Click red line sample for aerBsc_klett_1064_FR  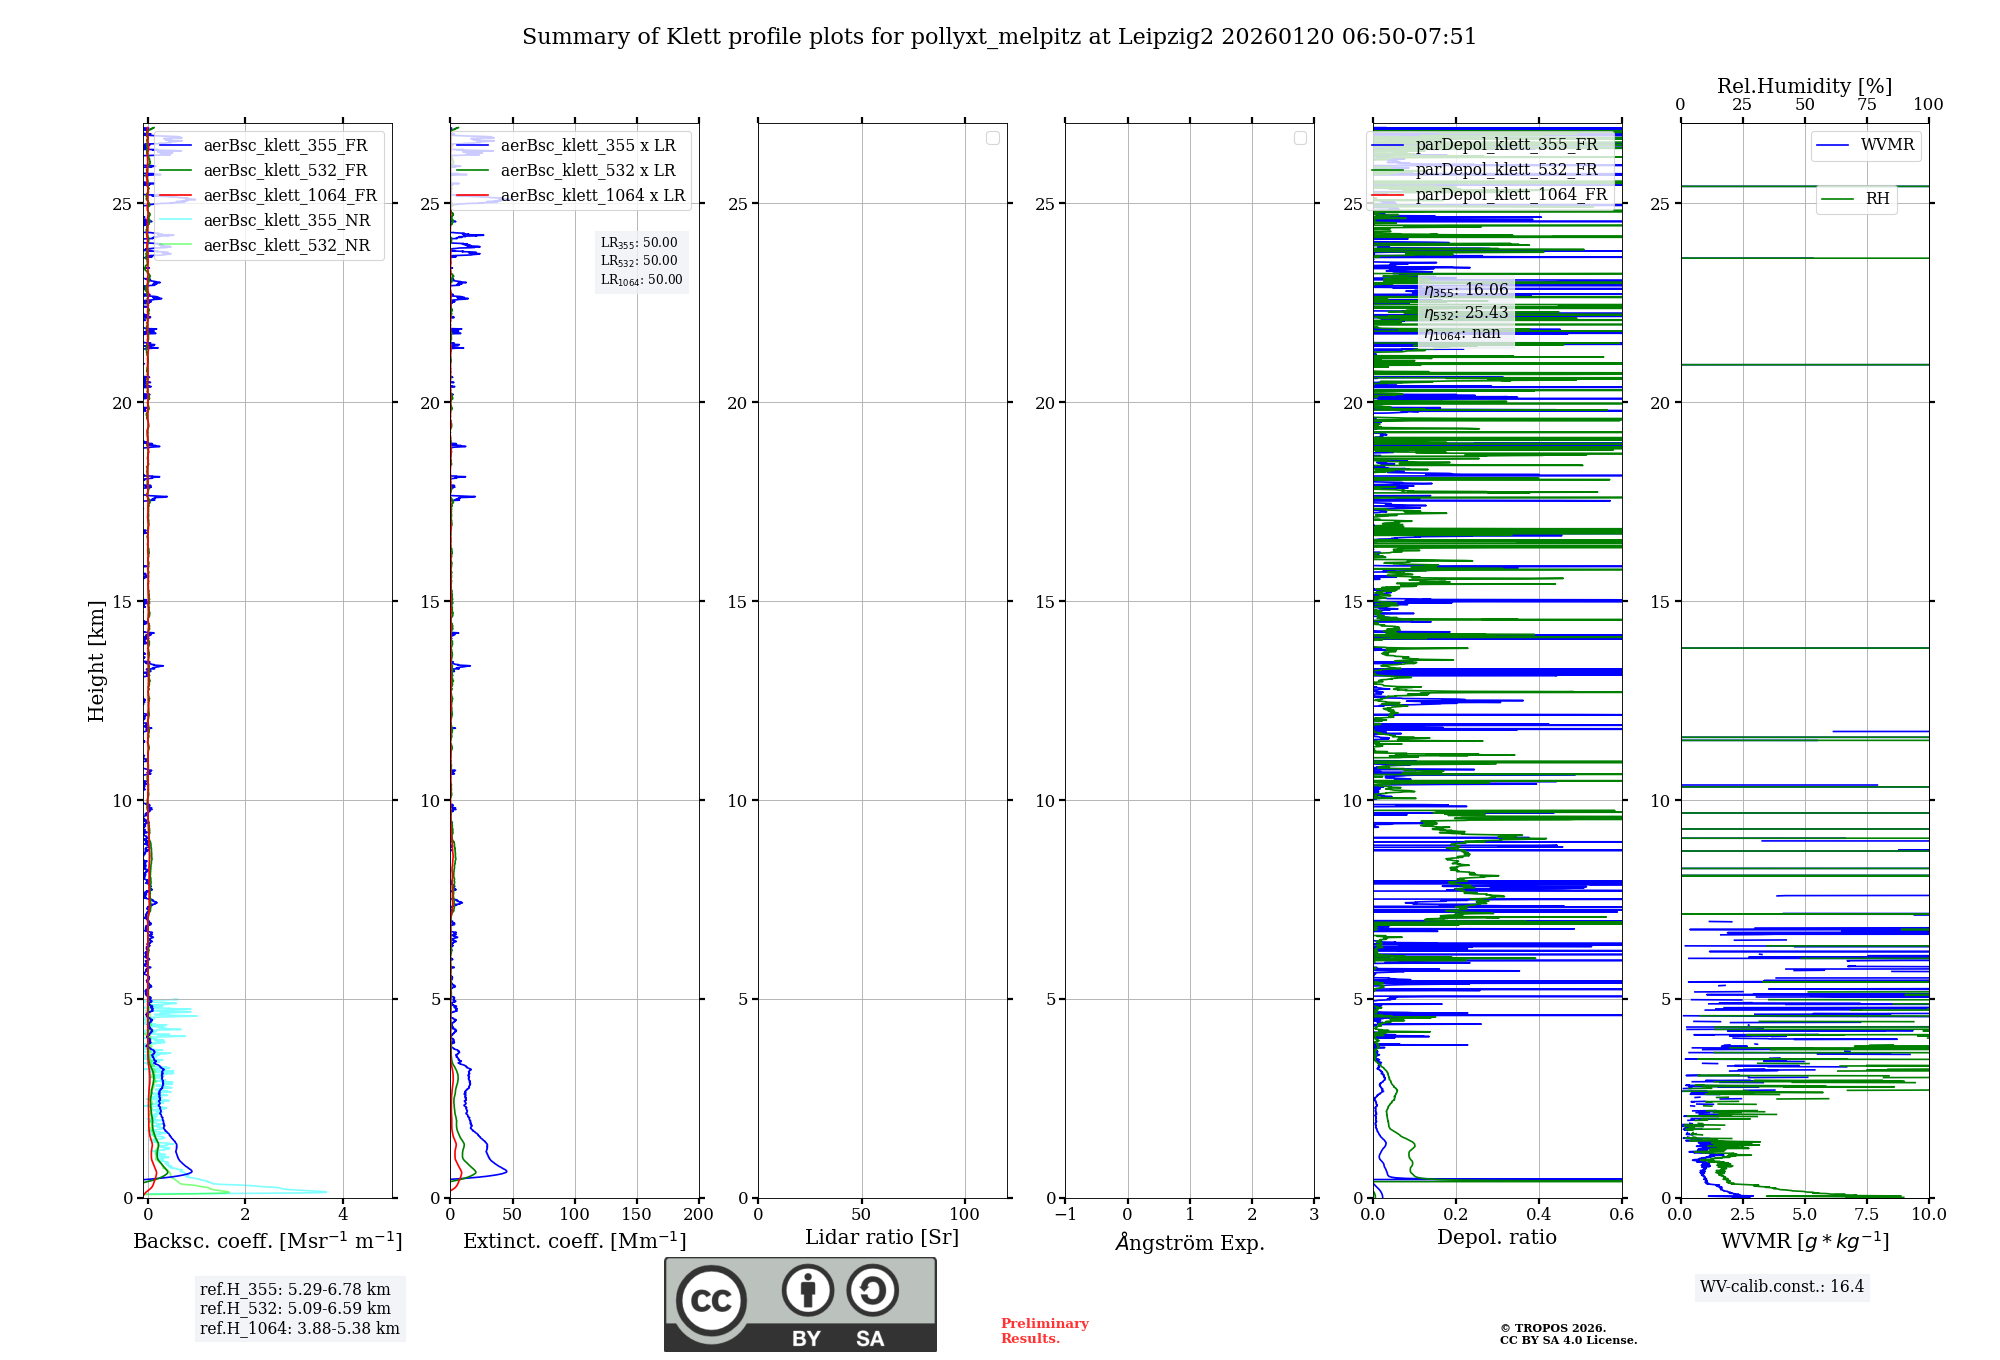175,196
